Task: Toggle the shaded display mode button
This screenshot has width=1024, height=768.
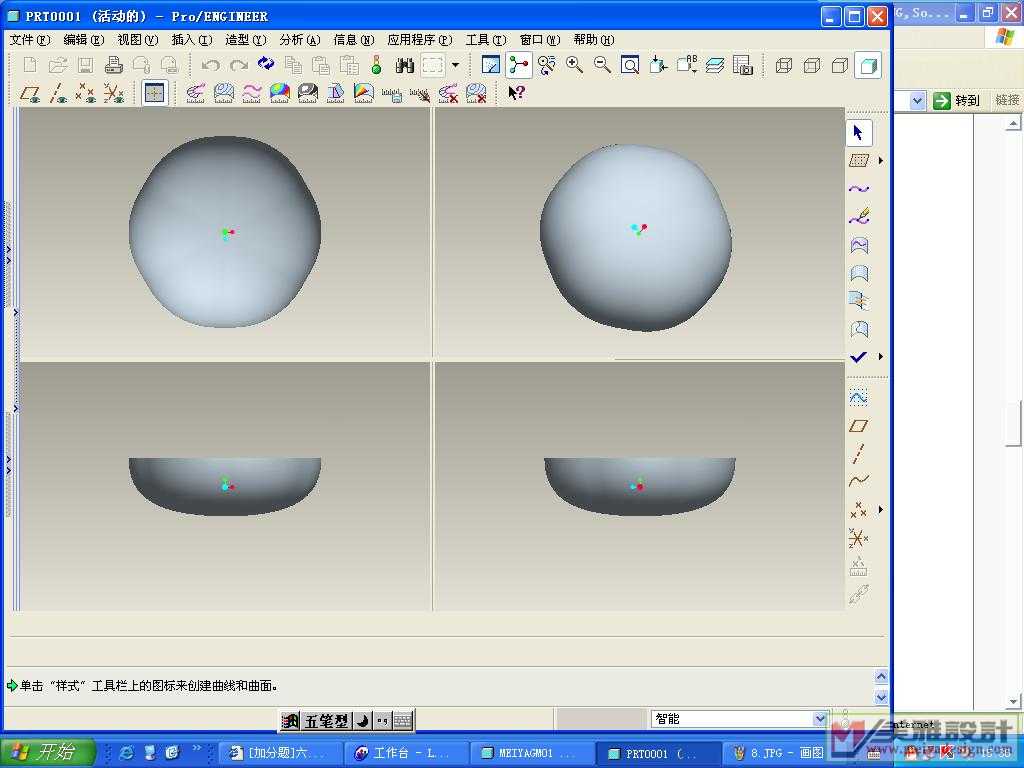Action: pos(868,66)
